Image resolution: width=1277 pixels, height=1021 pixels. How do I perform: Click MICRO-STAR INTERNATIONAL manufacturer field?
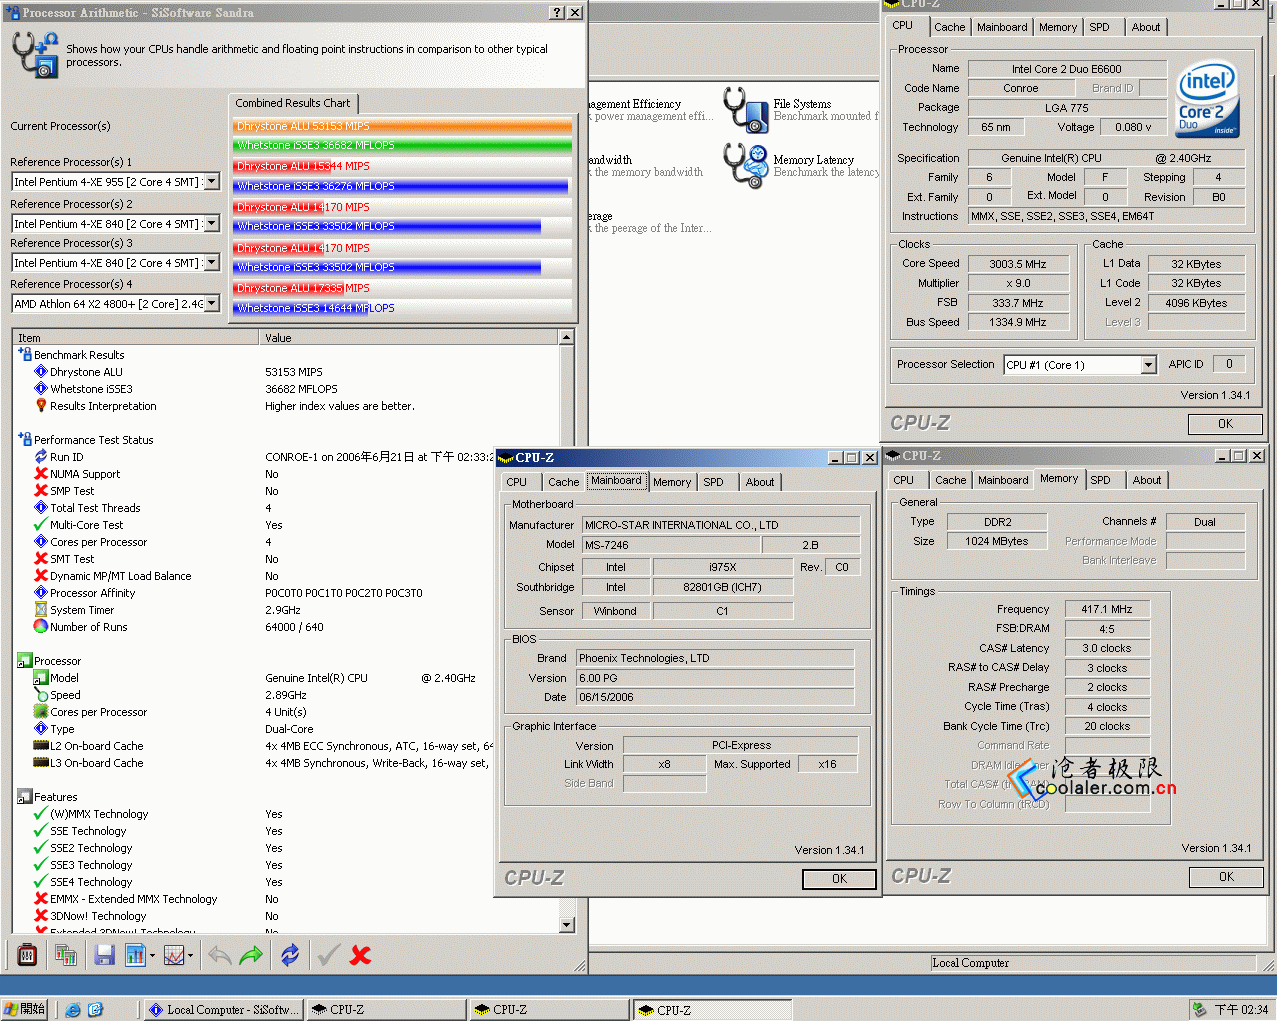(720, 525)
